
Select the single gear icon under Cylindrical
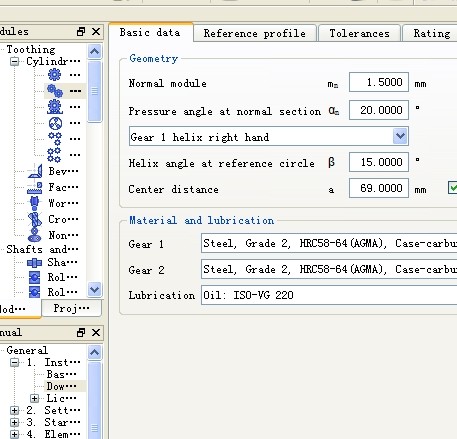[55, 74]
